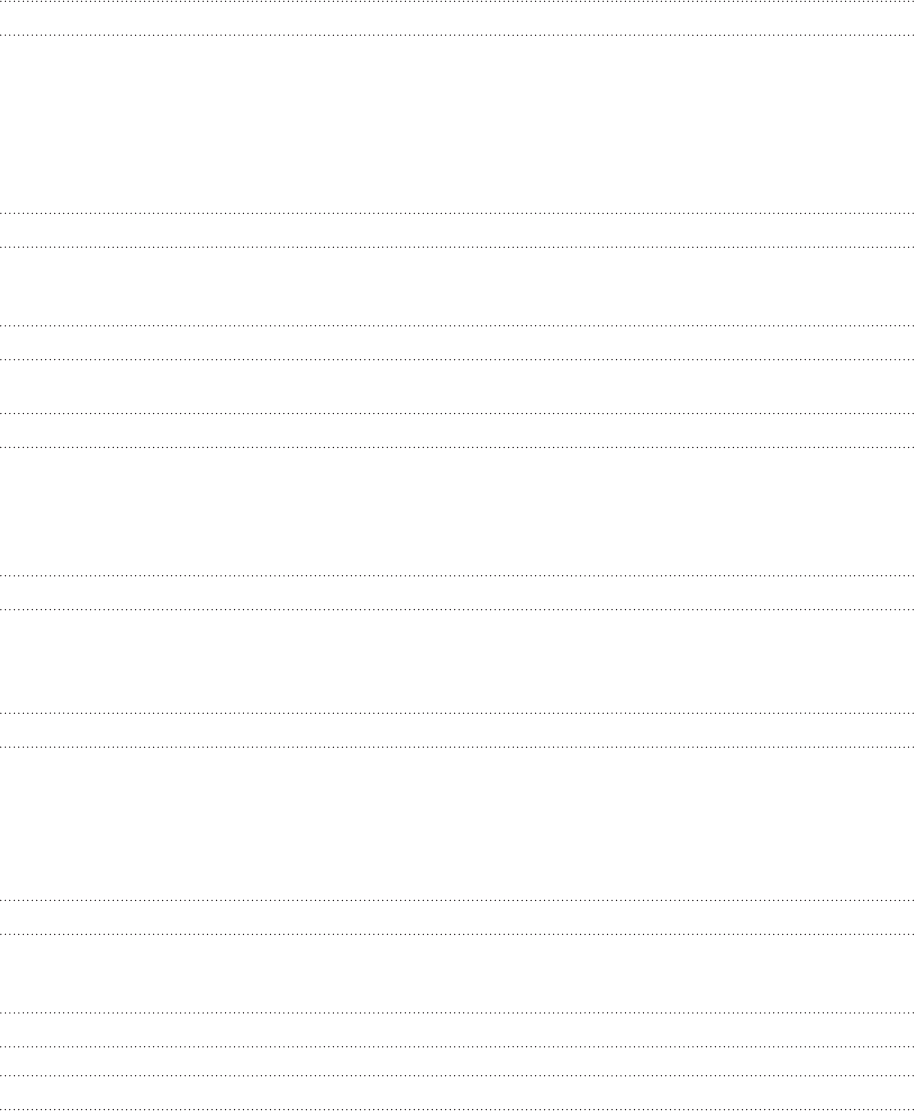Click the eighth dotted line from top
The width and height of the screenshot is (914, 1111).
coord(457,446)
